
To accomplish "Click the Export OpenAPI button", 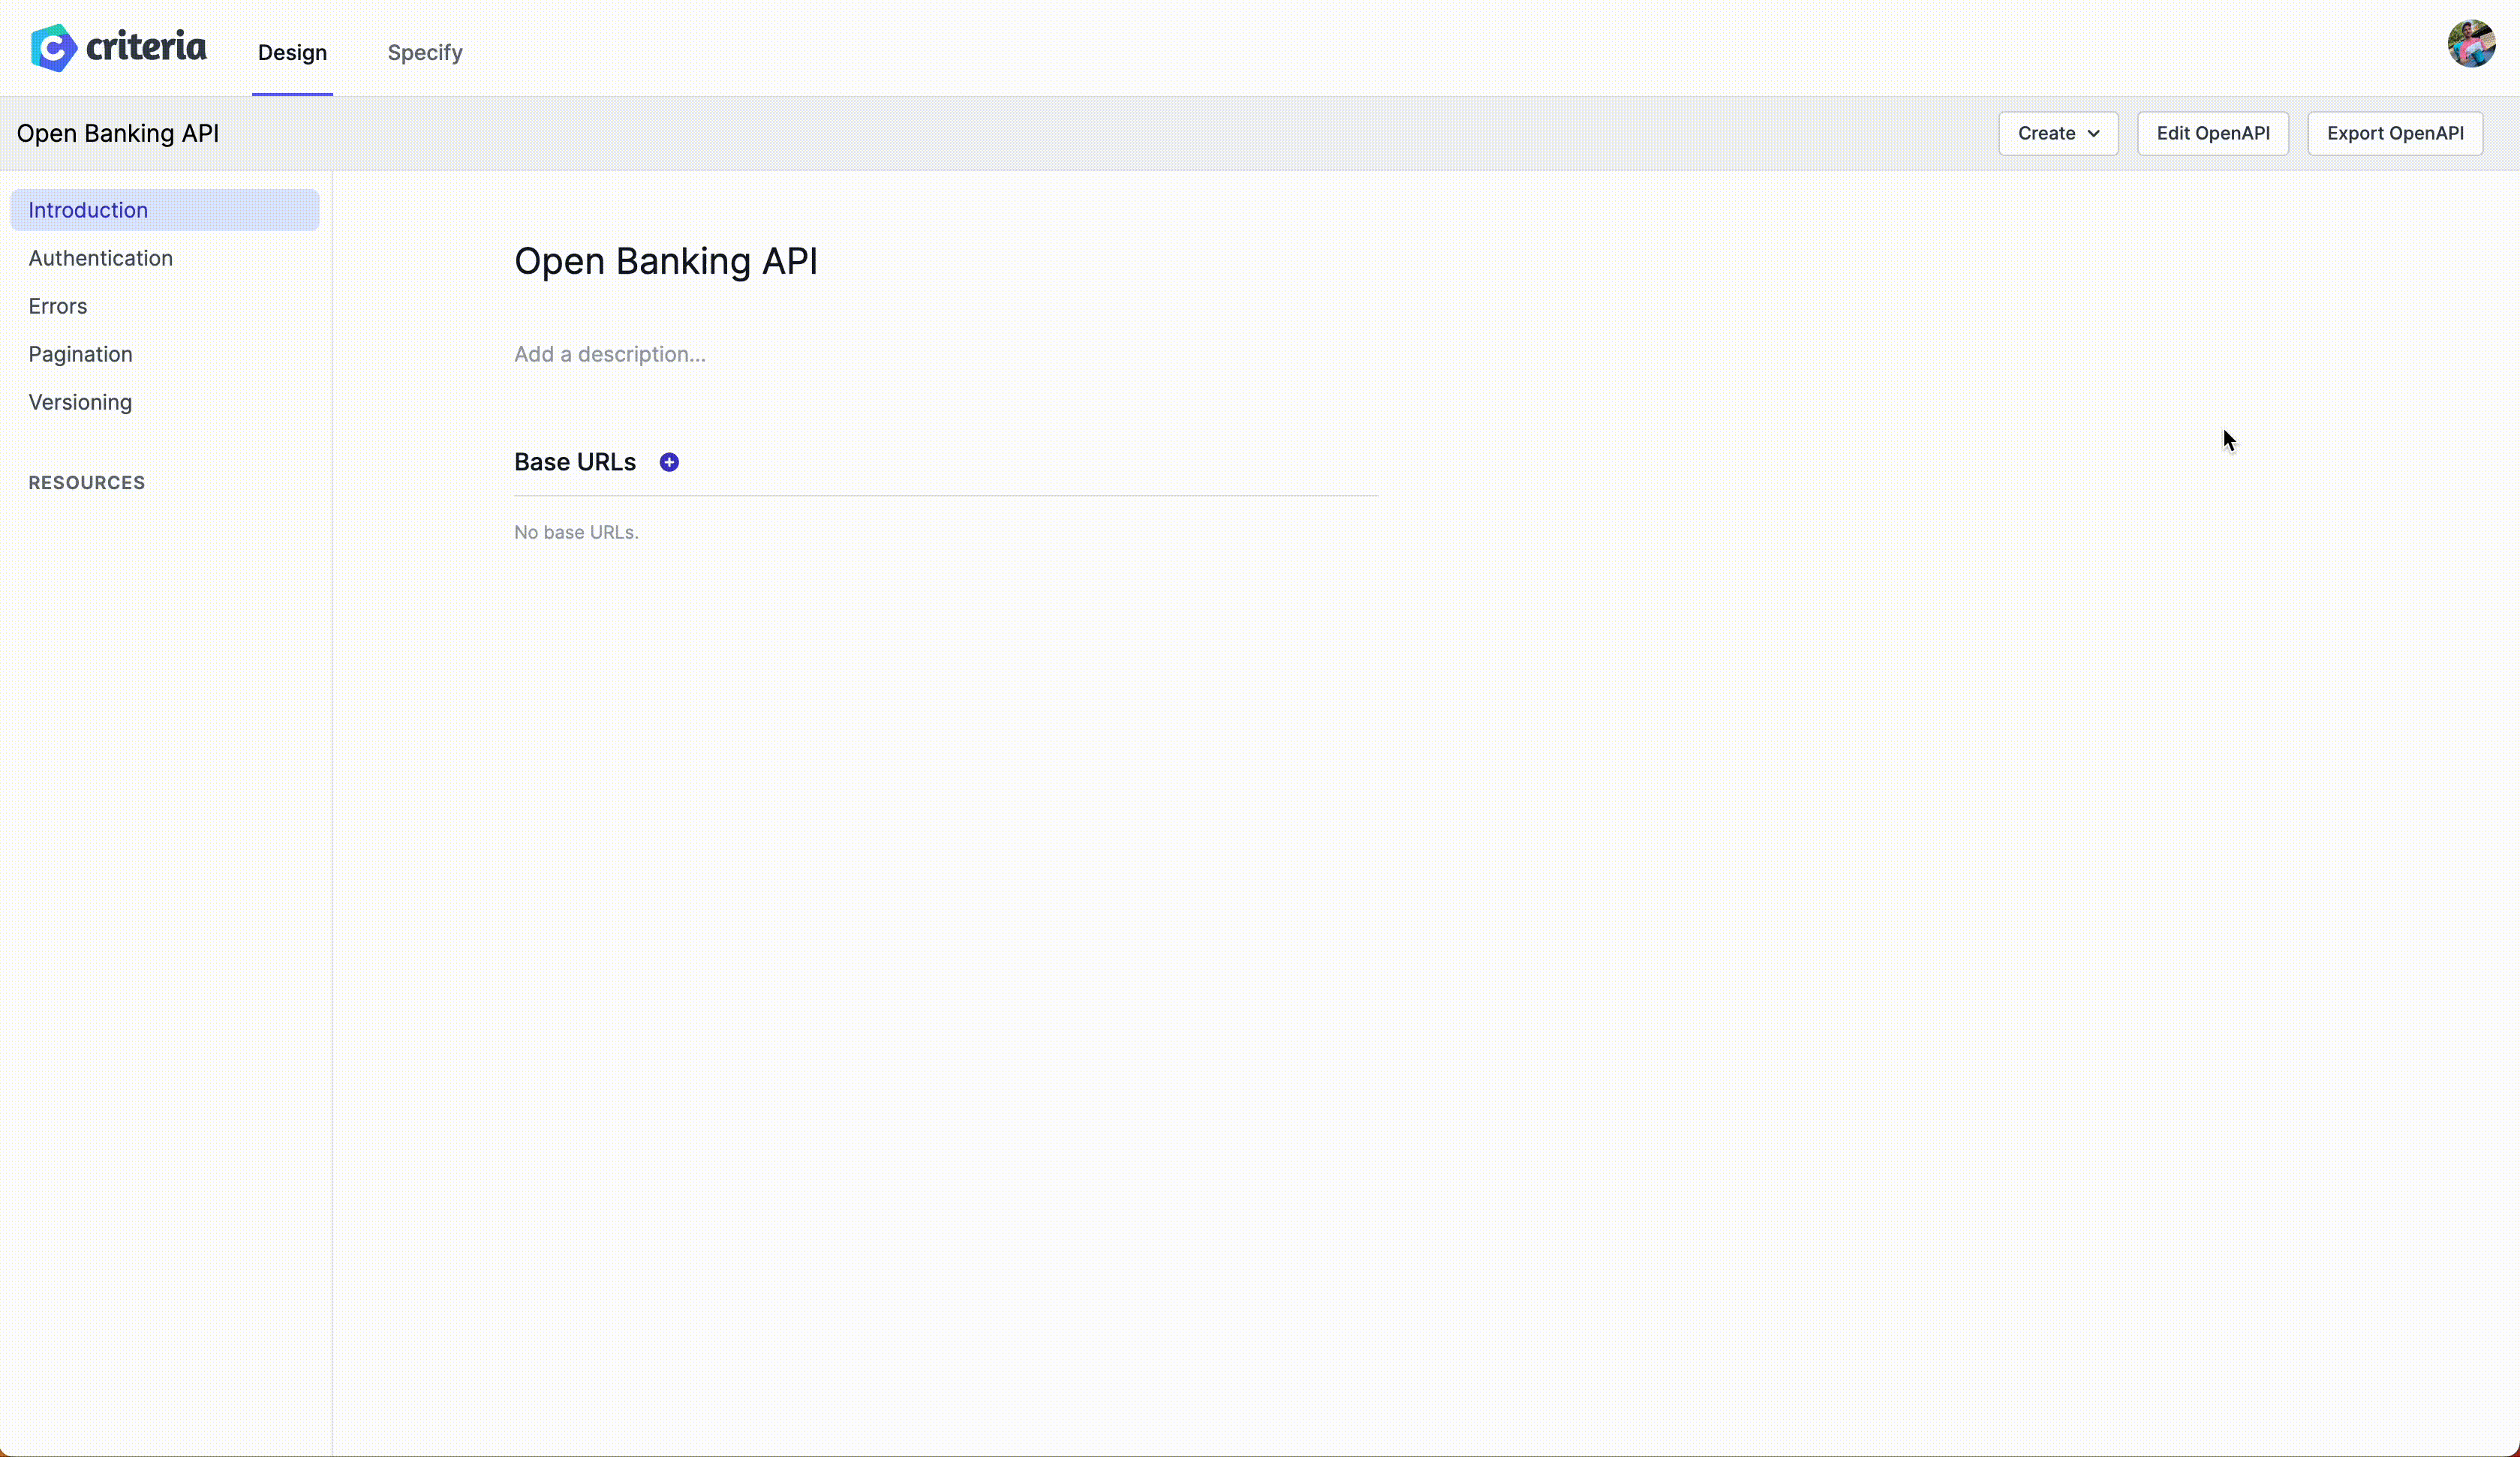I will coord(2395,133).
